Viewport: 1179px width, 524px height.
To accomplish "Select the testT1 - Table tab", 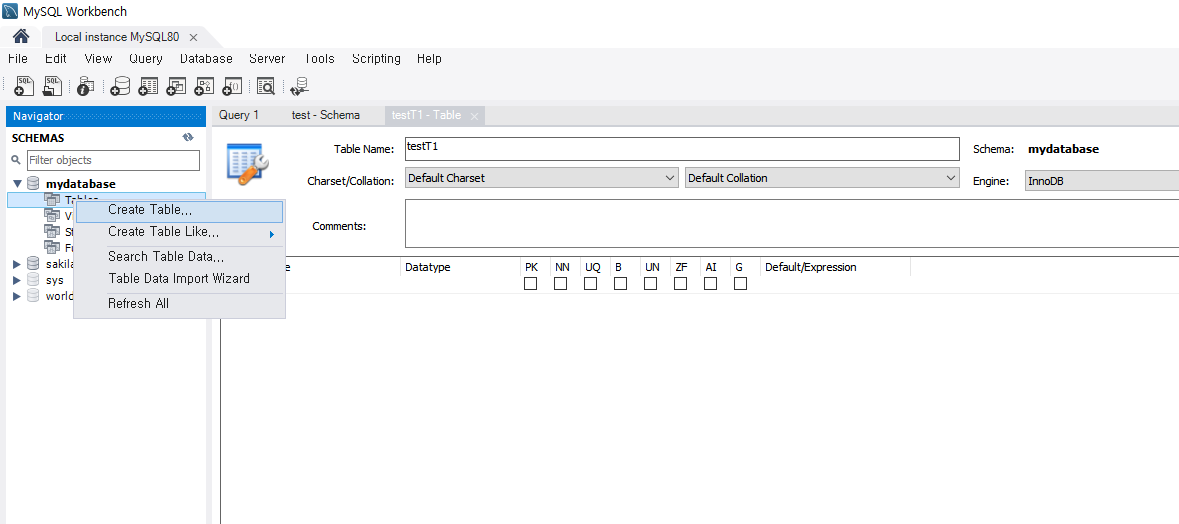I will coord(426,116).
